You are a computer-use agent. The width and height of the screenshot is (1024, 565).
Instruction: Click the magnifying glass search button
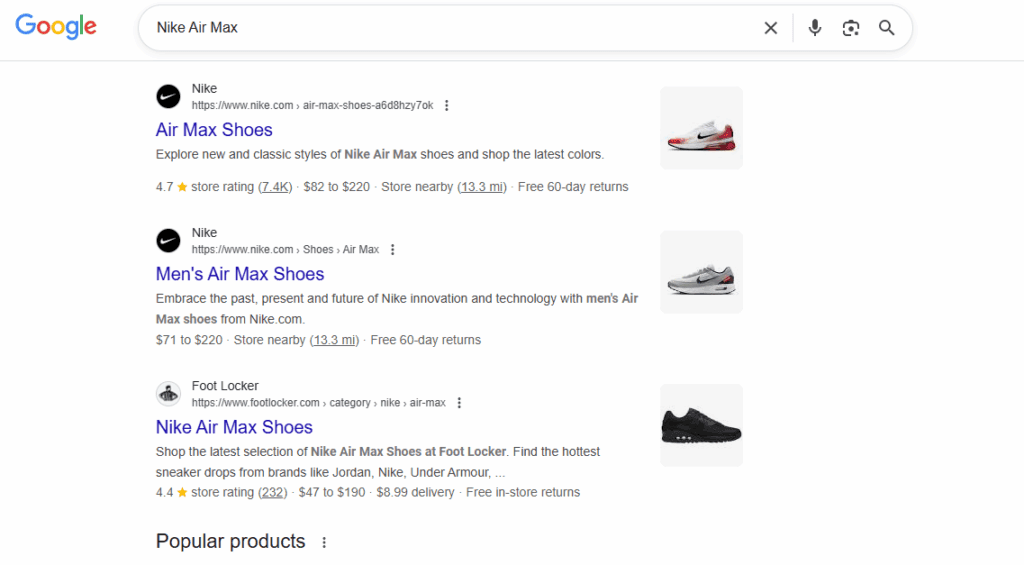pyautogui.click(x=886, y=27)
